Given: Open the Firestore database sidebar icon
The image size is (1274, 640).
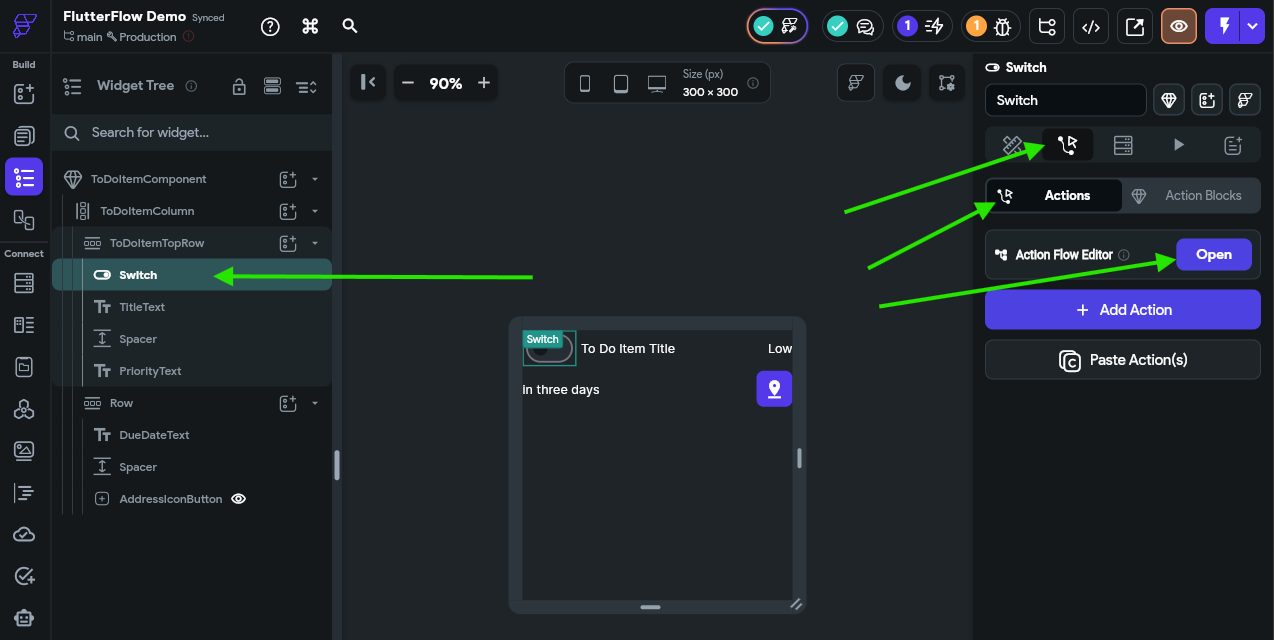Looking at the screenshot, I should 24,283.
